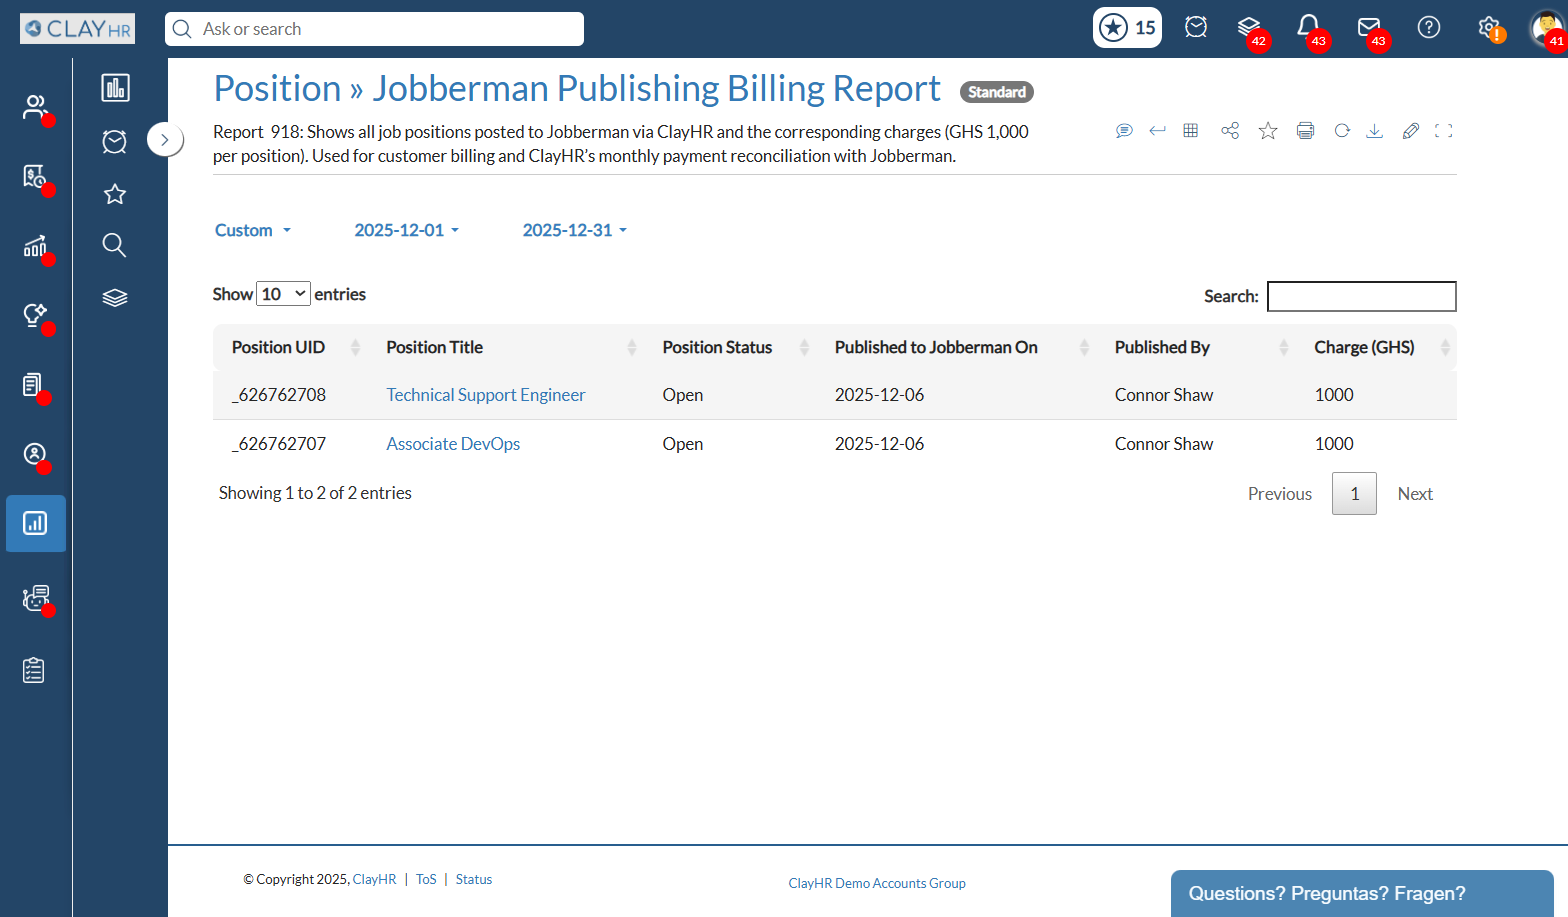Sort by Published to Jobberman On column
Image resolution: width=1568 pixels, height=917 pixels.
point(957,347)
